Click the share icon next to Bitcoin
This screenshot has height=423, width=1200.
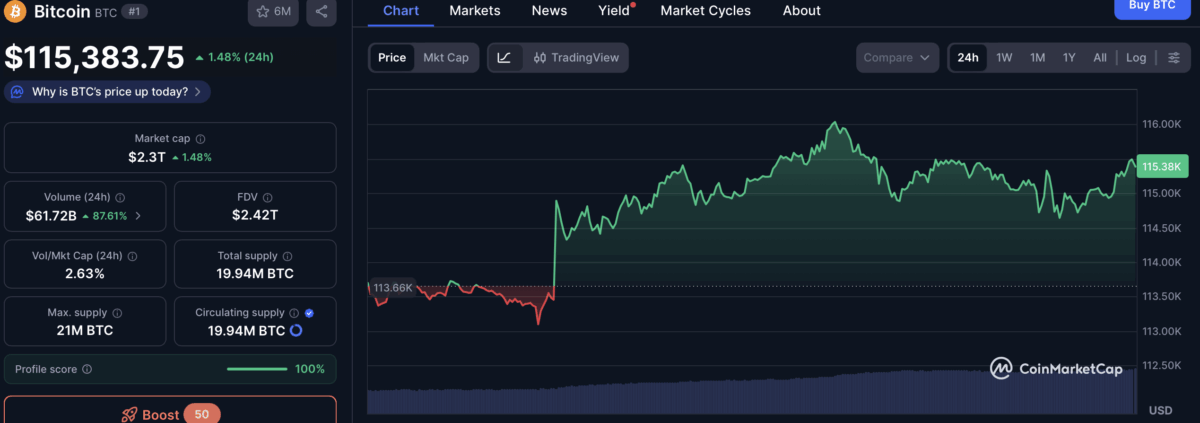[x=321, y=12]
